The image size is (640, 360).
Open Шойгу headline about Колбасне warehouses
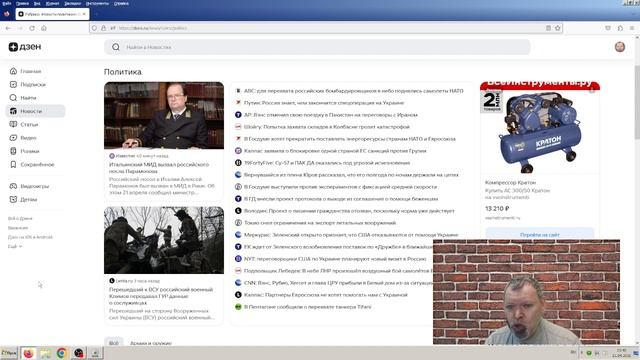tap(327, 127)
